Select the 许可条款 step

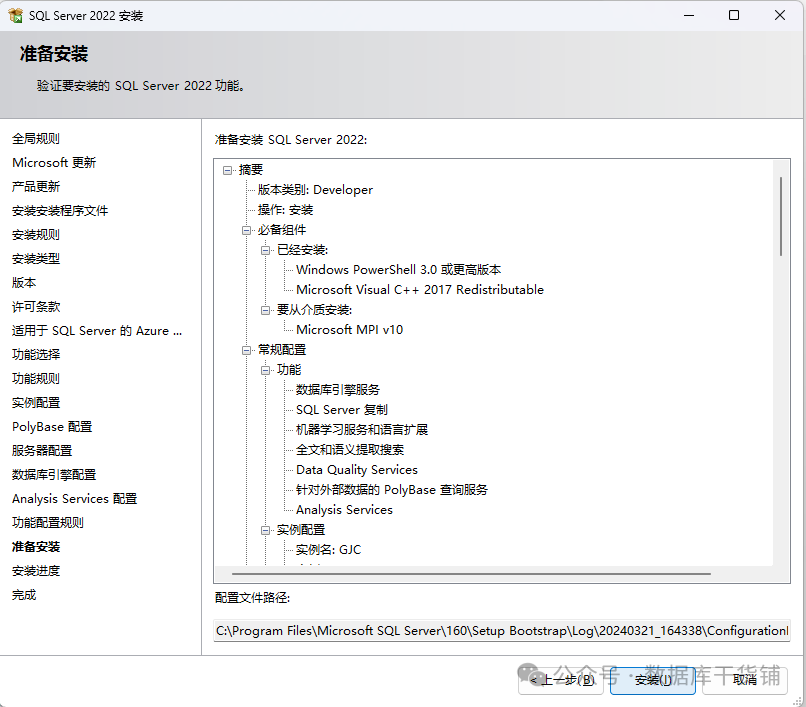(35, 307)
